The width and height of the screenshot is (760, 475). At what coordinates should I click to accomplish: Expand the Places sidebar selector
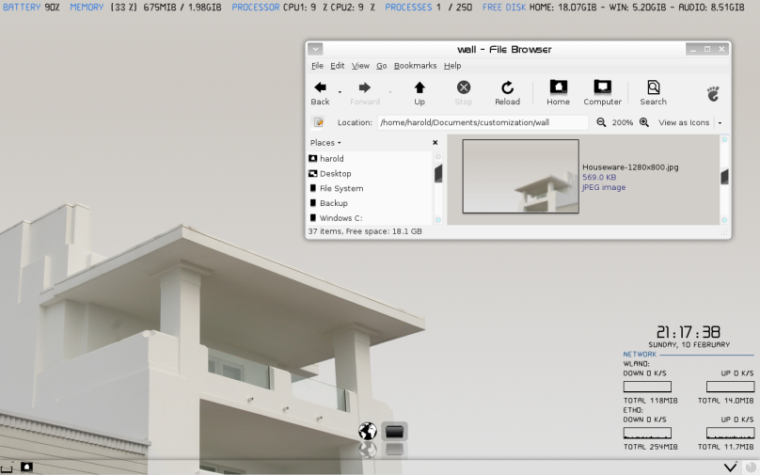pos(326,142)
